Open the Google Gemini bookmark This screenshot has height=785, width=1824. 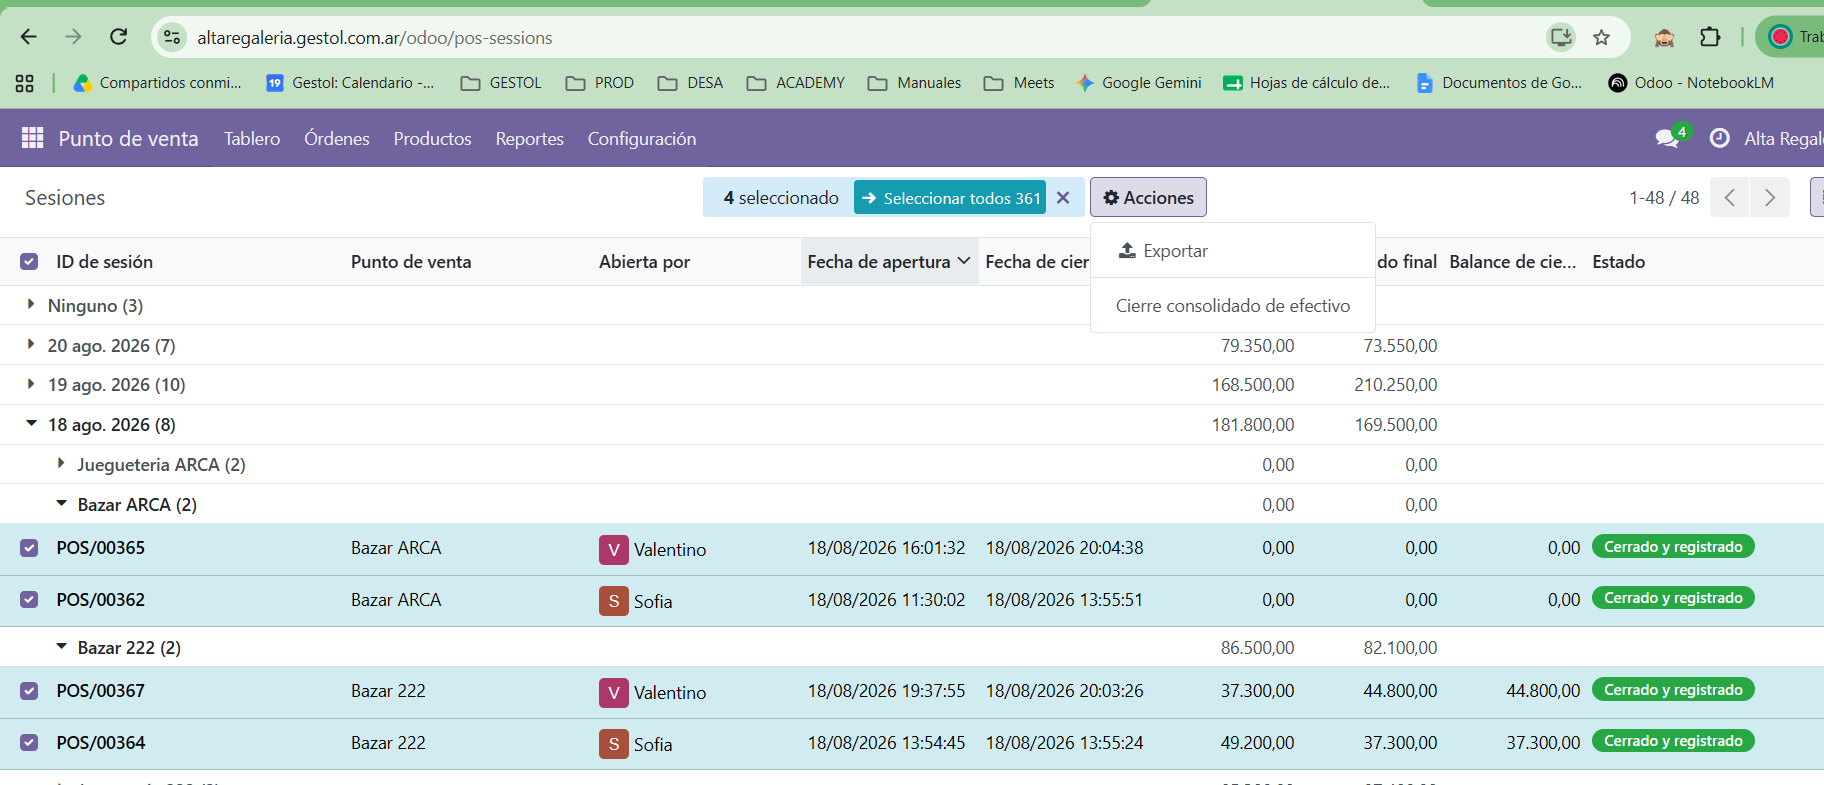coord(1139,83)
